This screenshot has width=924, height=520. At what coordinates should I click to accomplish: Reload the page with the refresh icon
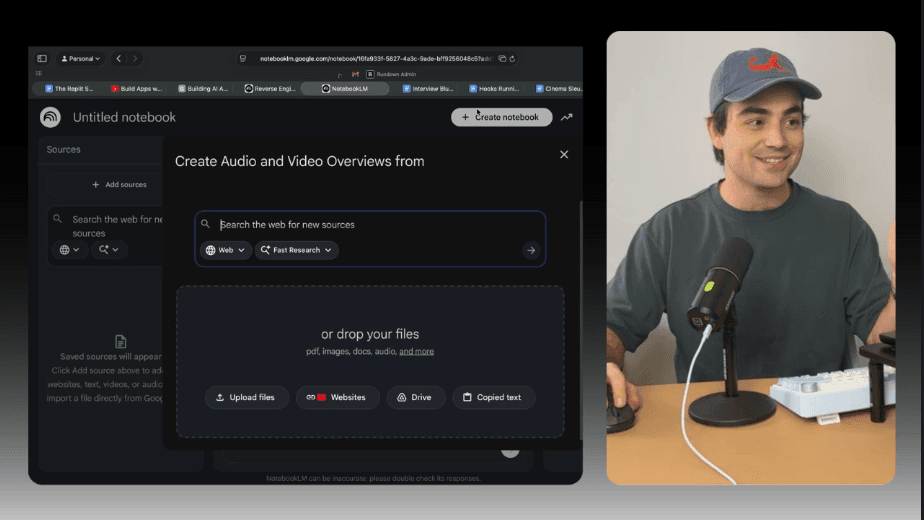click(x=512, y=58)
